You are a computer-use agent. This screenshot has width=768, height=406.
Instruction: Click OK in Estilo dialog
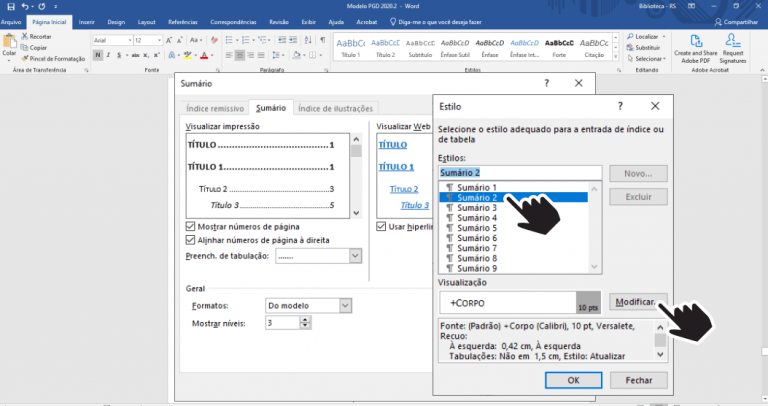pyautogui.click(x=574, y=380)
